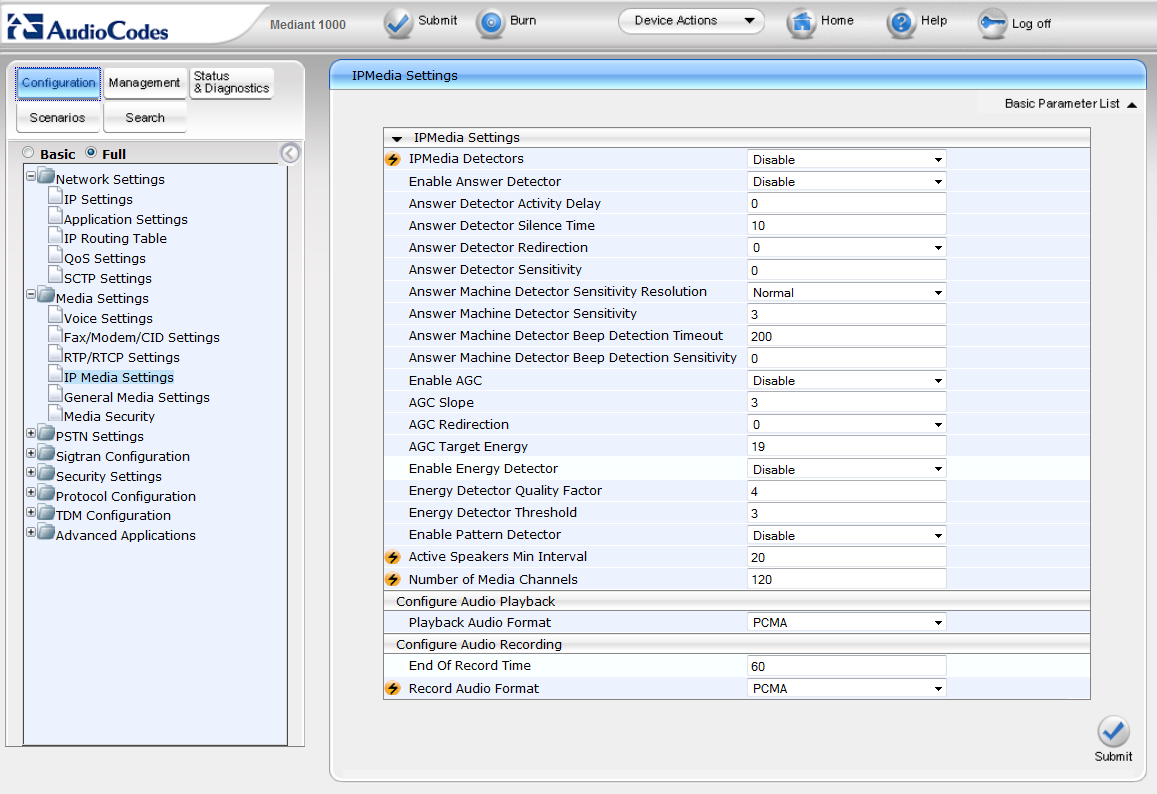Image resolution: width=1157 pixels, height=794 pixels.
Task: Go to Home via house icon
Action: [801, 23]
